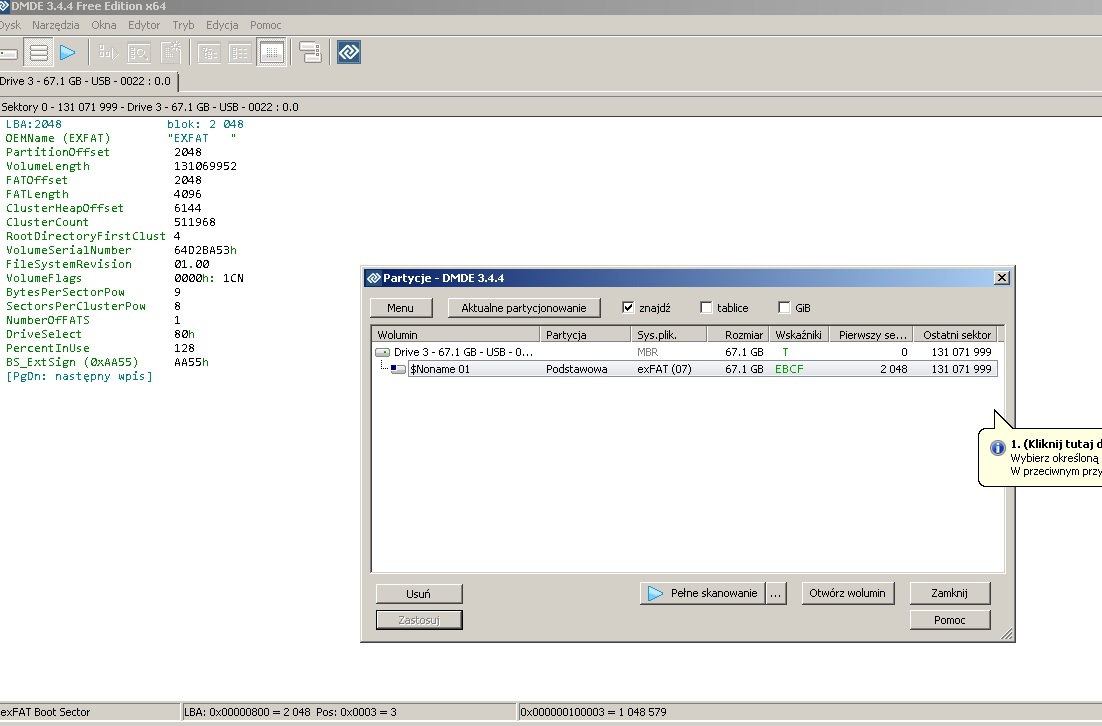Click the greyed recover/new-items toolbar icon

coord(171,53)
